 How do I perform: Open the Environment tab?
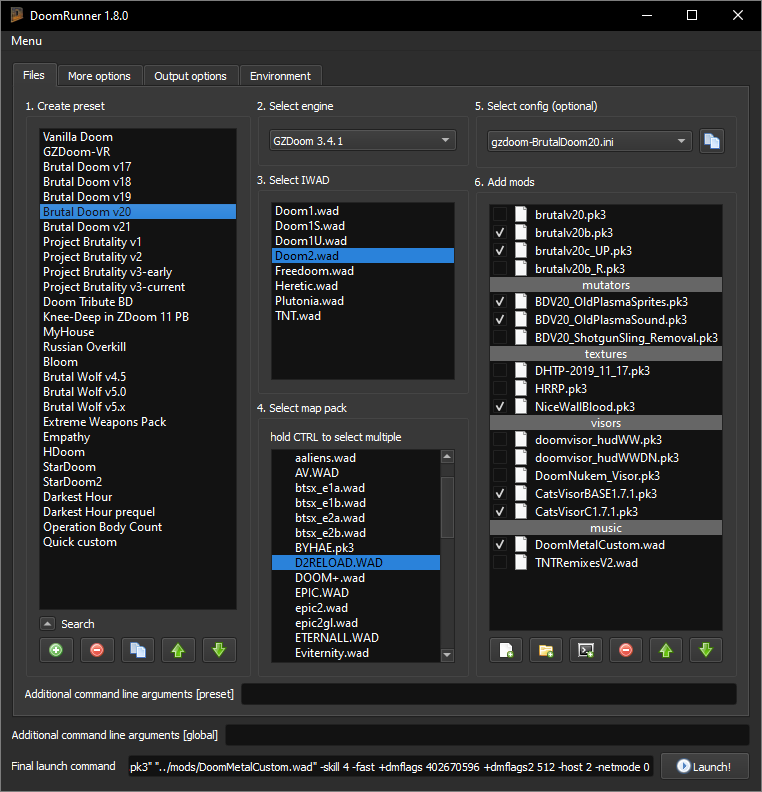tap(280, 76)
